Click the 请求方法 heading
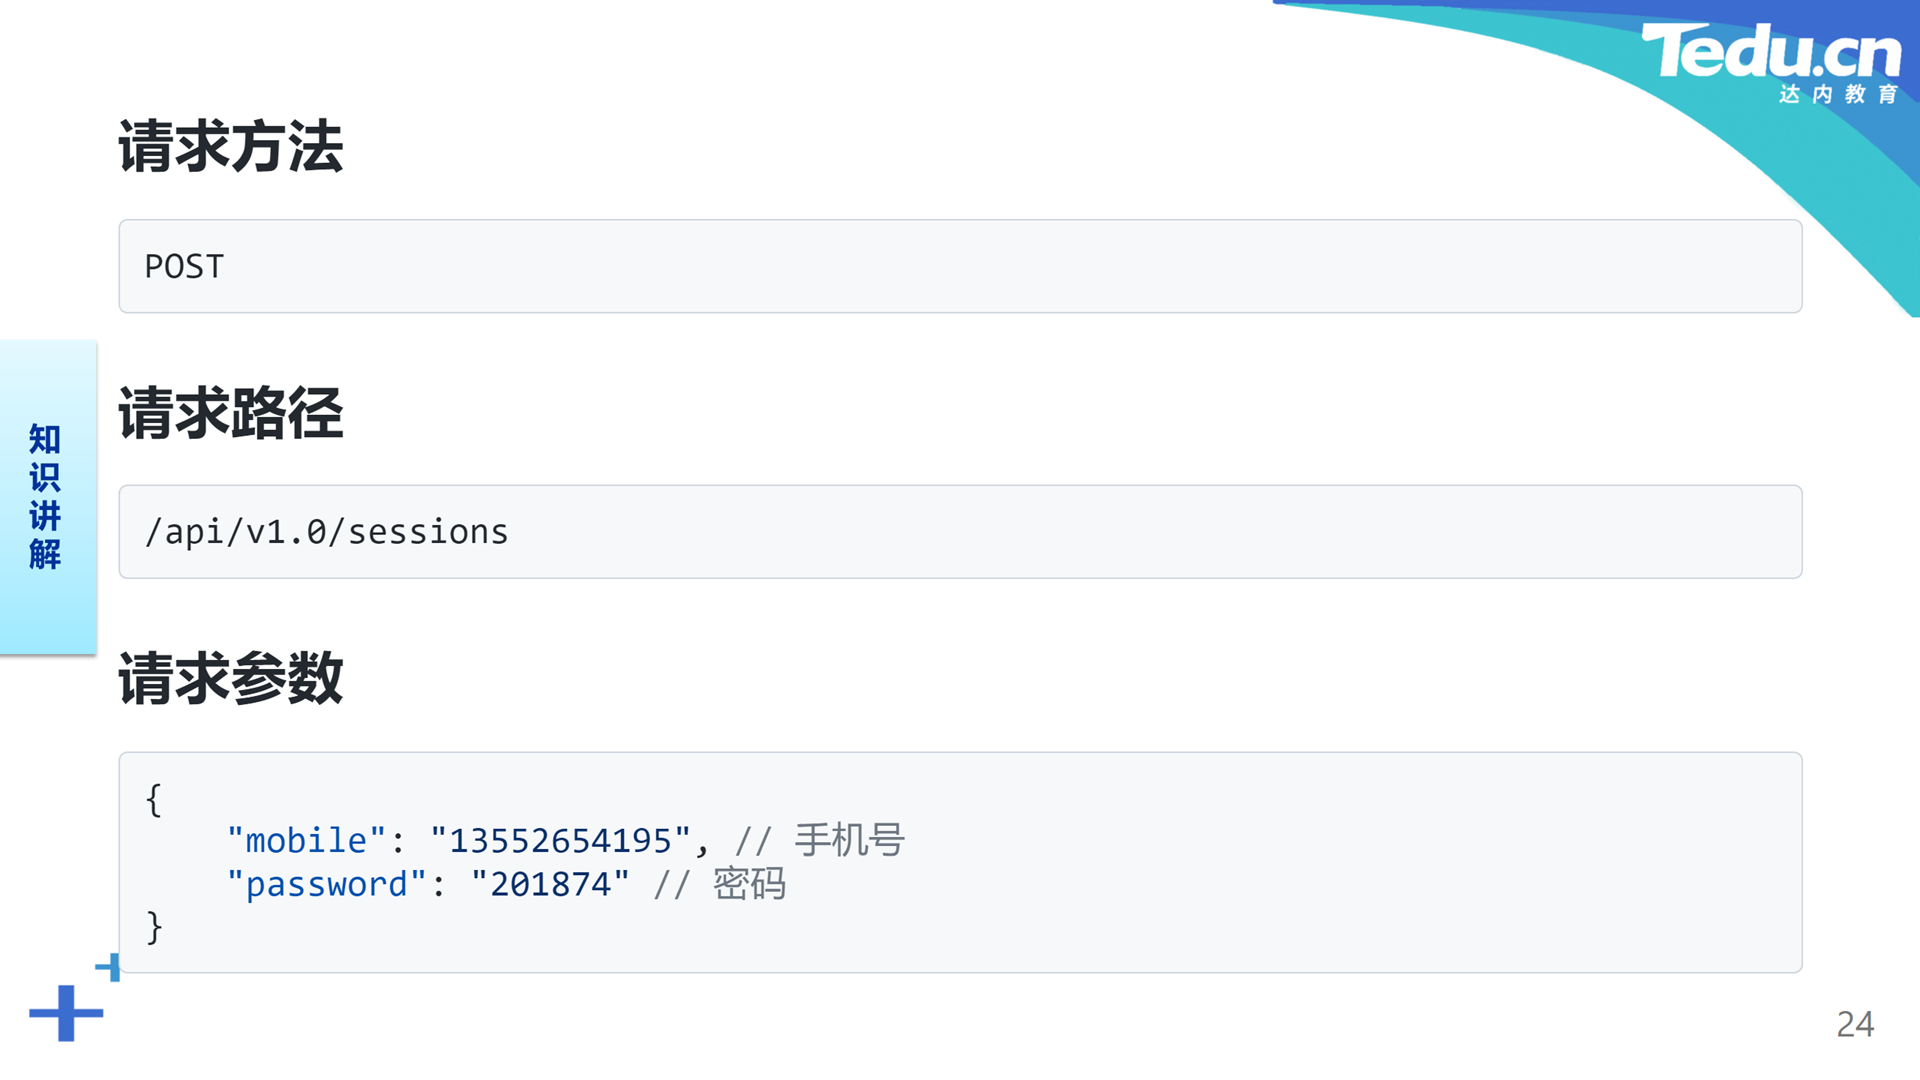This screenshot has width=1920, height=1080. [x=231, y=147]
